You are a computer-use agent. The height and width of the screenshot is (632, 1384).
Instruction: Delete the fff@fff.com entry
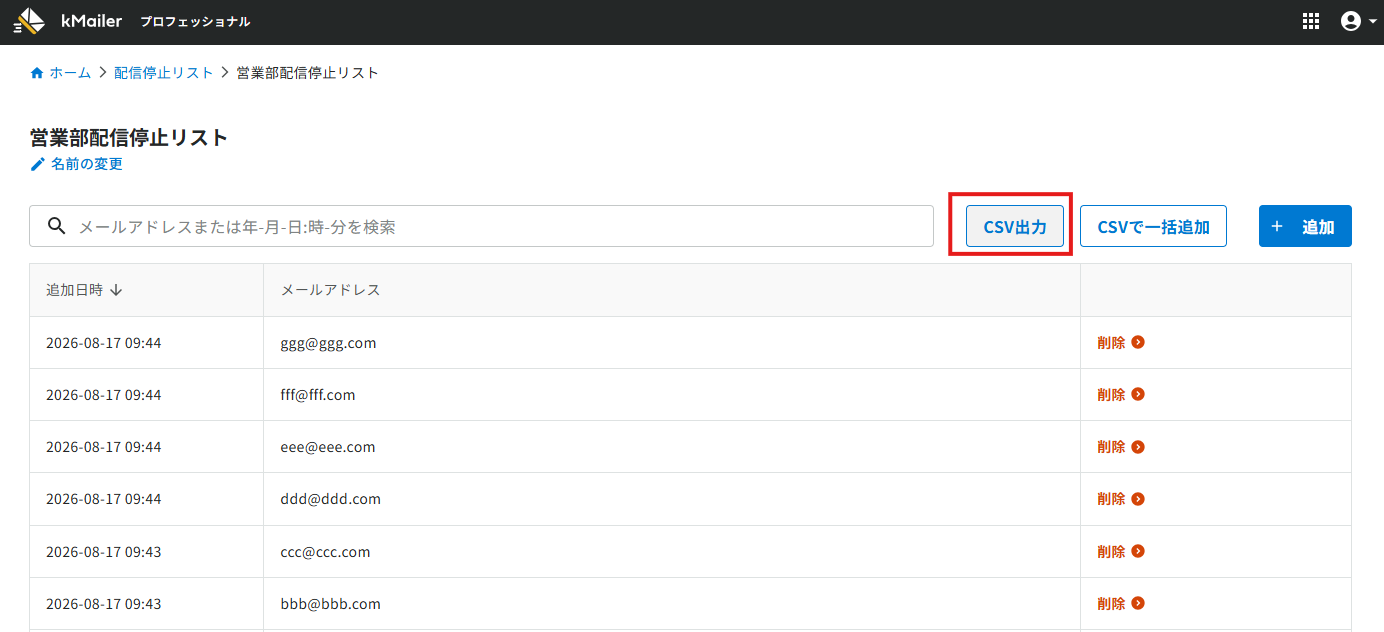[1120, 395]
